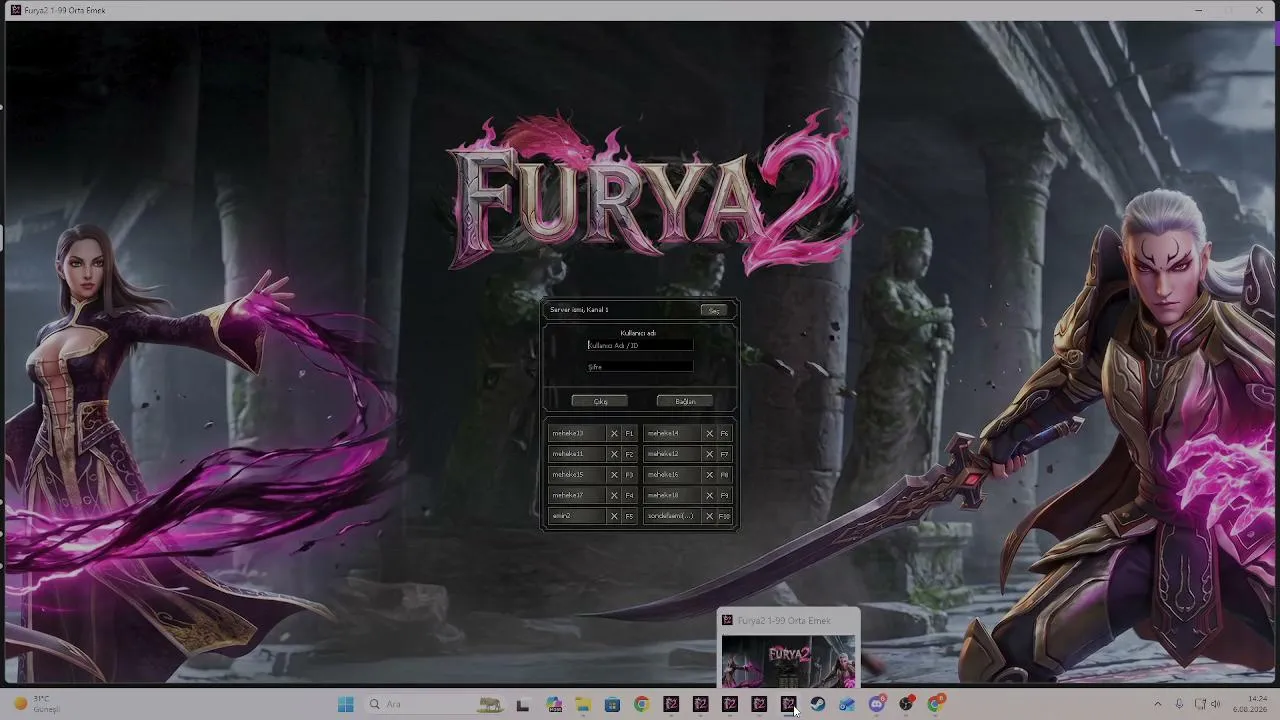The image size is (1280, 720).
Task: Click the F3 quick-login button
Action: [629, 475]
